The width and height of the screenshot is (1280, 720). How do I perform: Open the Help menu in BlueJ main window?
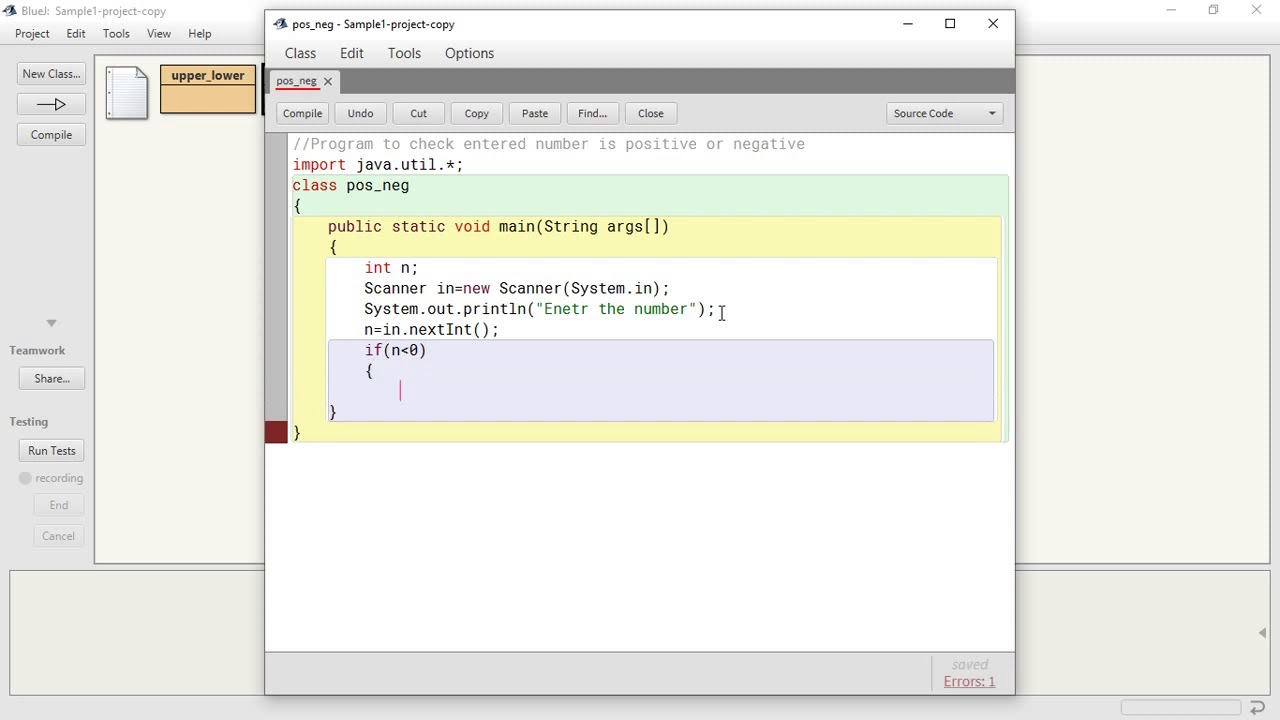(199, 33)
